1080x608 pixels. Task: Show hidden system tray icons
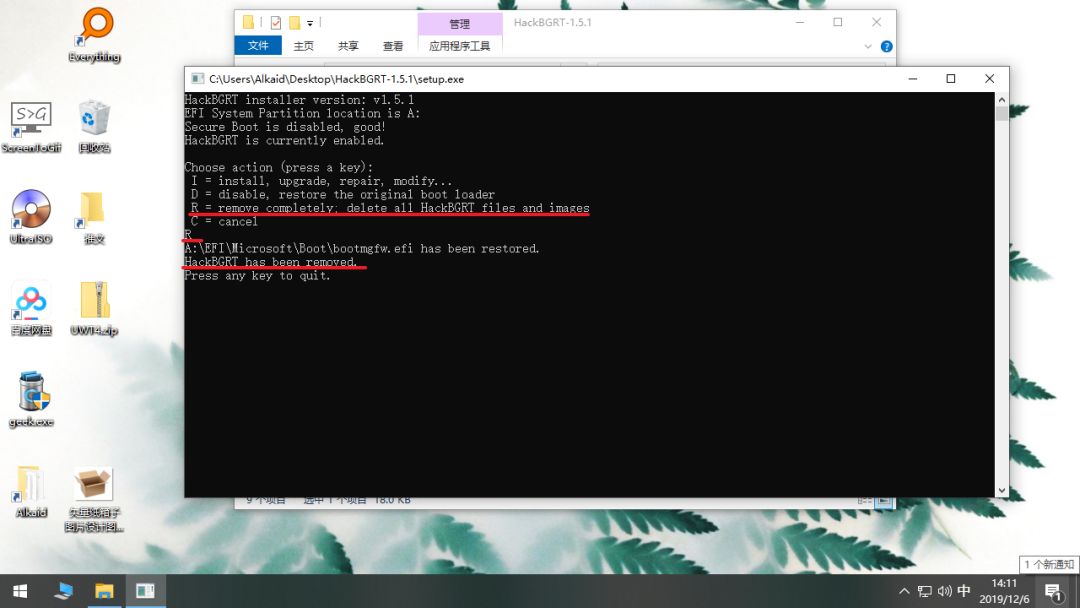[x=904, y=591]
